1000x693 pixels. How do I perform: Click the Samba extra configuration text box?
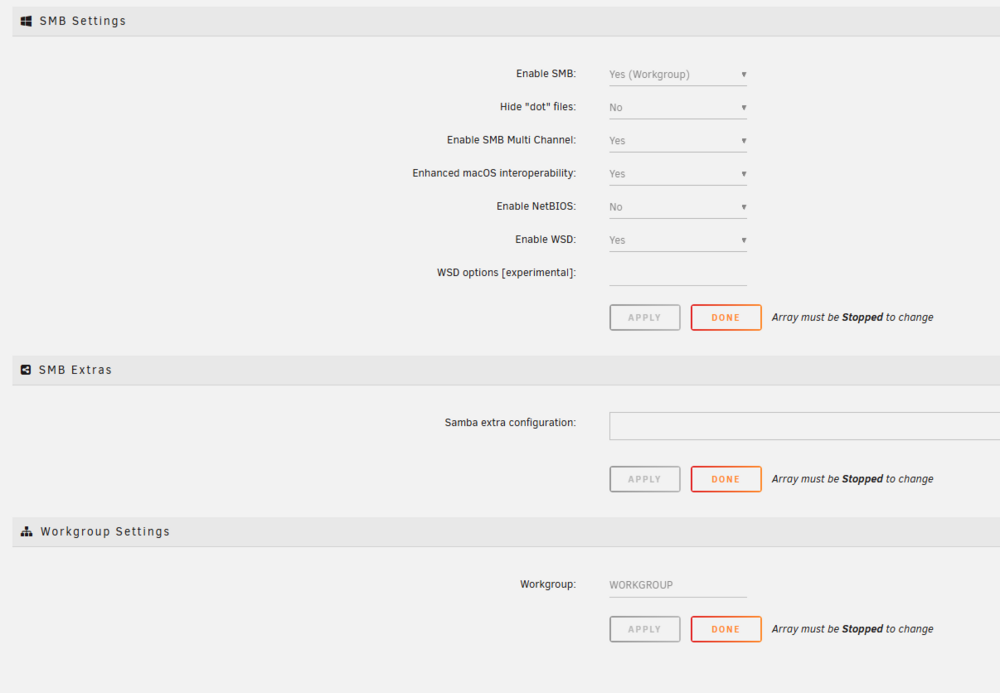[804, 426]
